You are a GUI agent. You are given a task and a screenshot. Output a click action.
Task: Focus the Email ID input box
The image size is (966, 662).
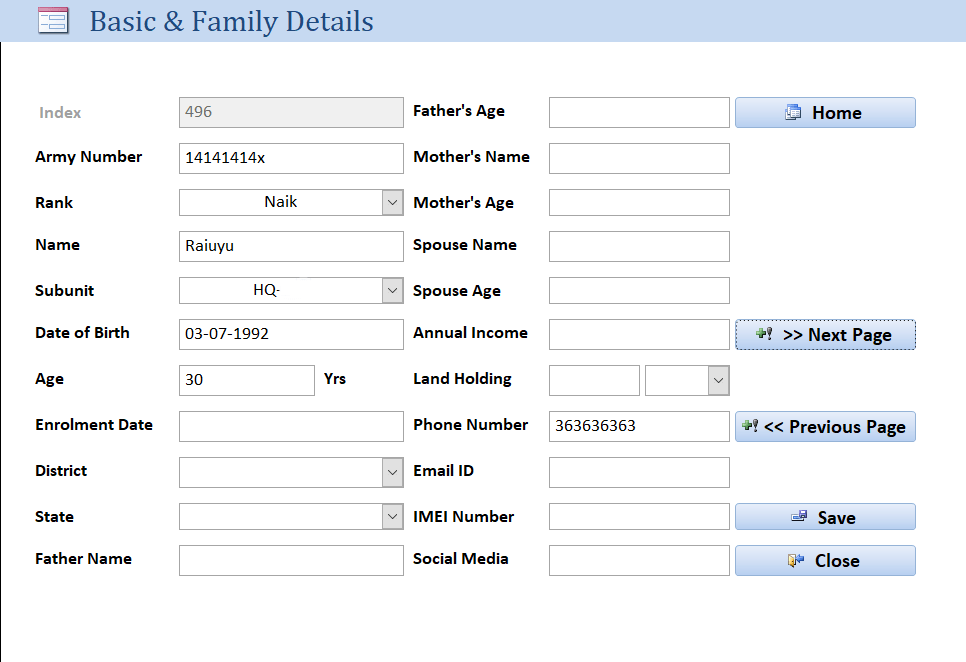pos(639,473)
